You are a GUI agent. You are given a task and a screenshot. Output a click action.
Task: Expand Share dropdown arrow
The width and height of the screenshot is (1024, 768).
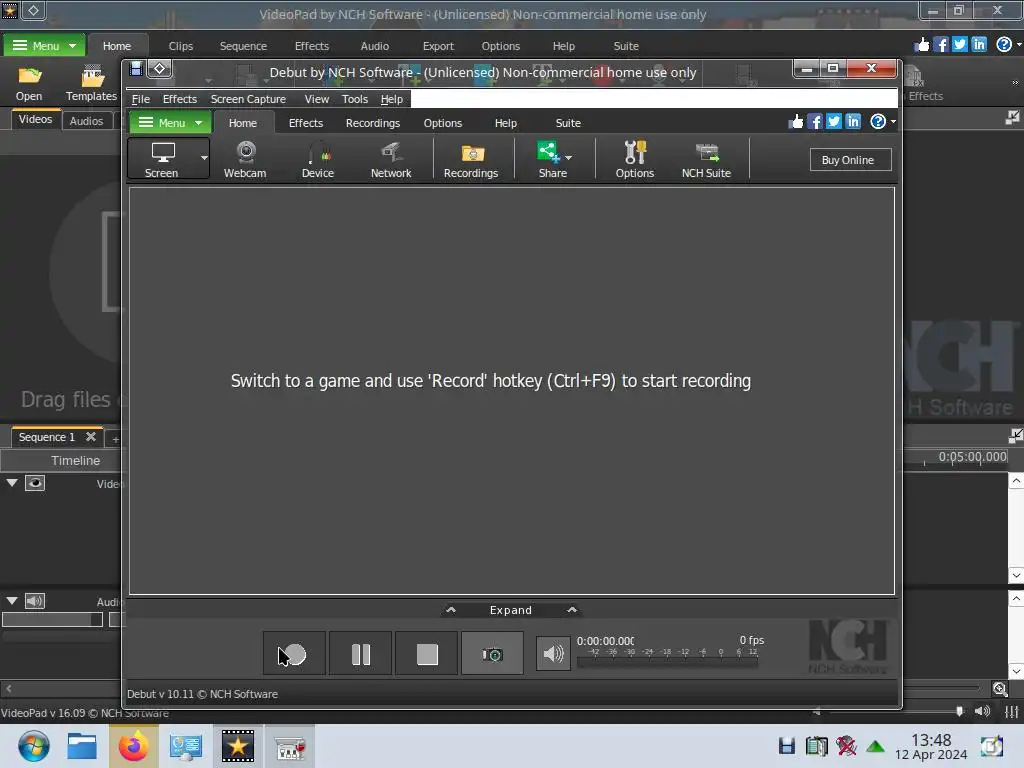coord(569,157)
